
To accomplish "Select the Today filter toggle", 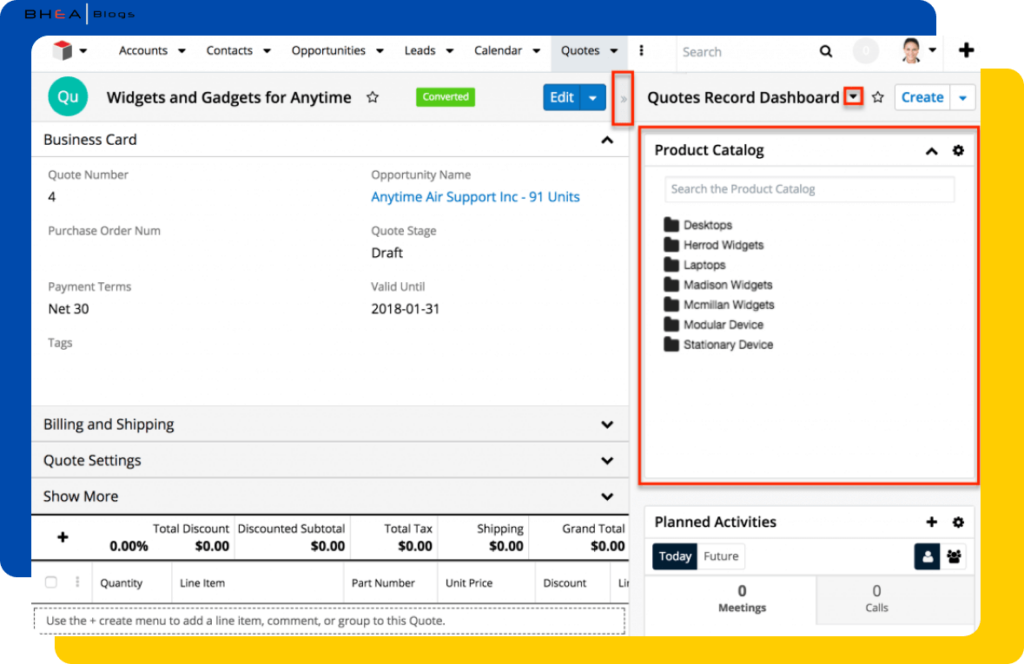I will pyautogui.click(x=675, y=556).
